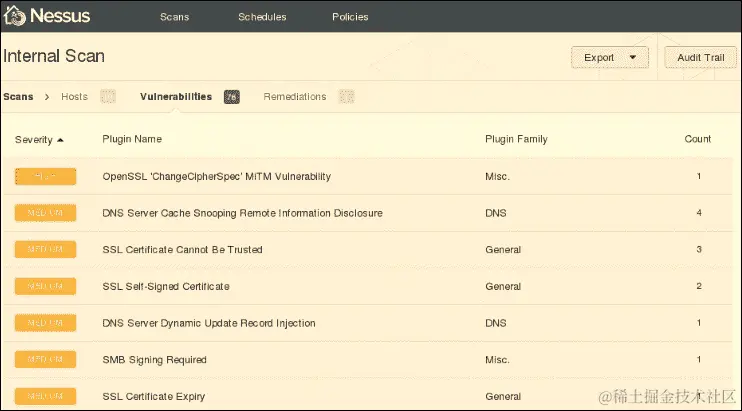Open Scans in the top navigation bar
742x411 pixels.
(x=174, y=17)
